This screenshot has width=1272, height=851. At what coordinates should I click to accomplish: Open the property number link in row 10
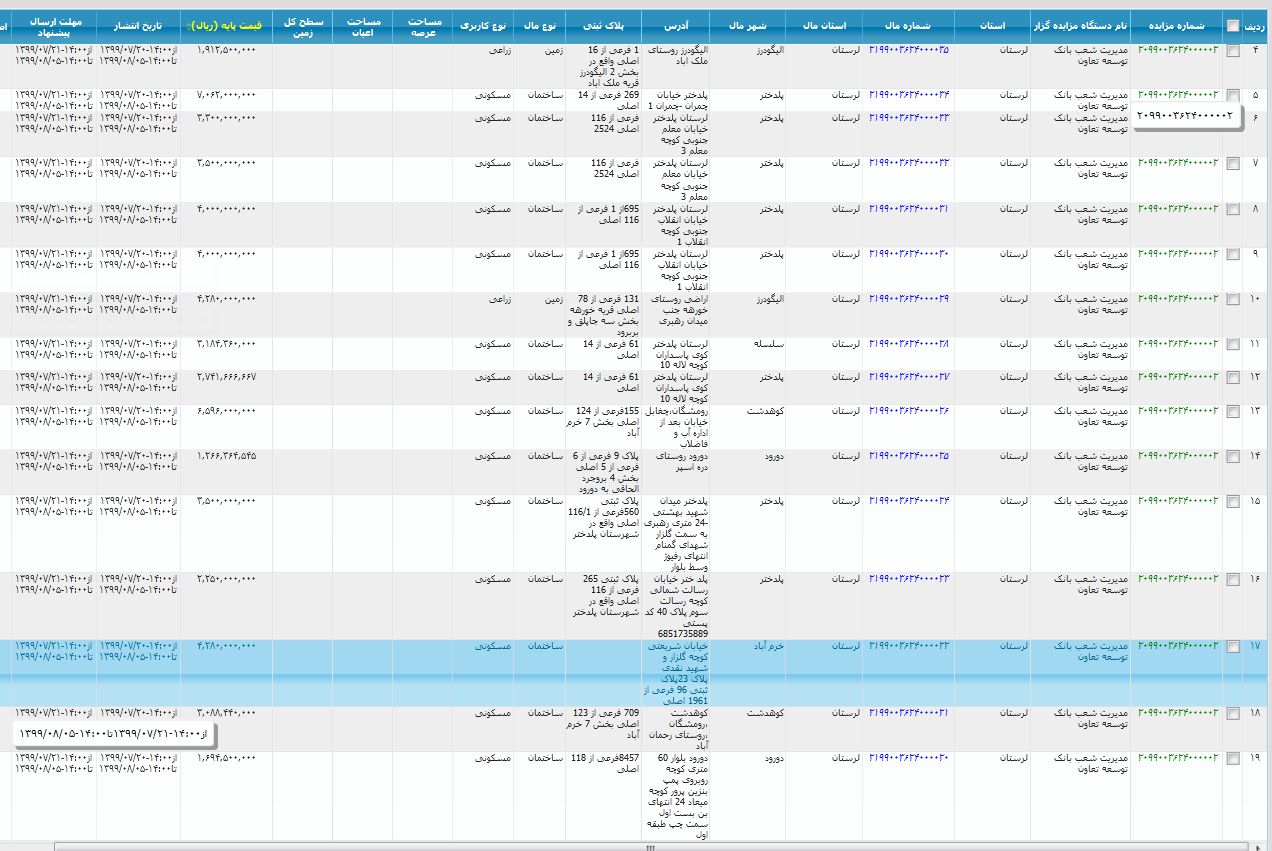pos(909,299)
